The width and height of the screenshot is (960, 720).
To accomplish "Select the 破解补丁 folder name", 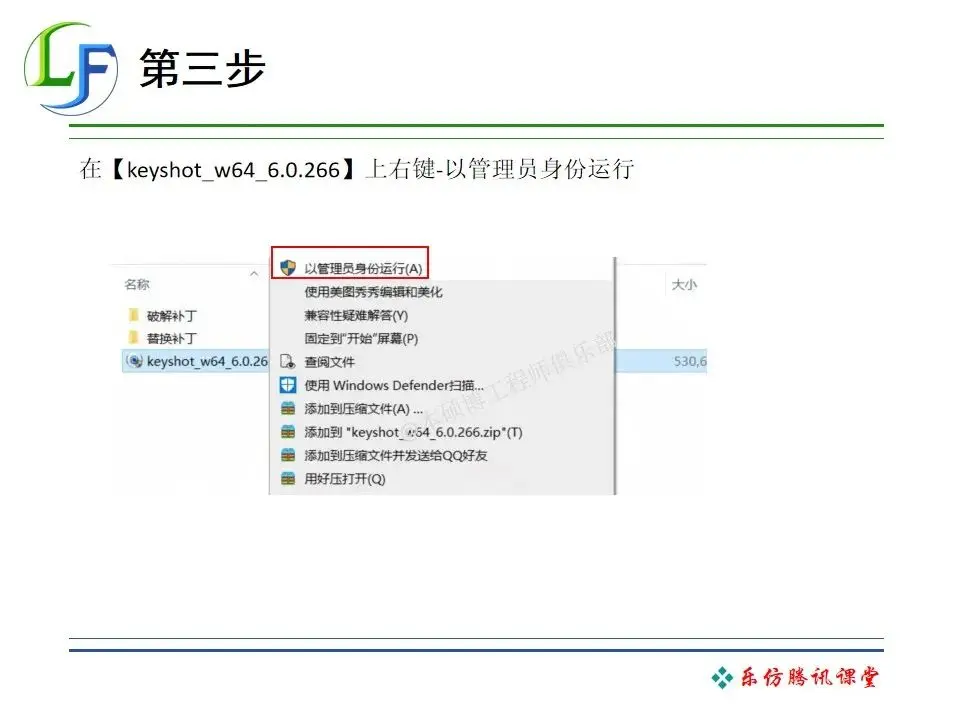I will pyautogui.click(x=172, y=316).
